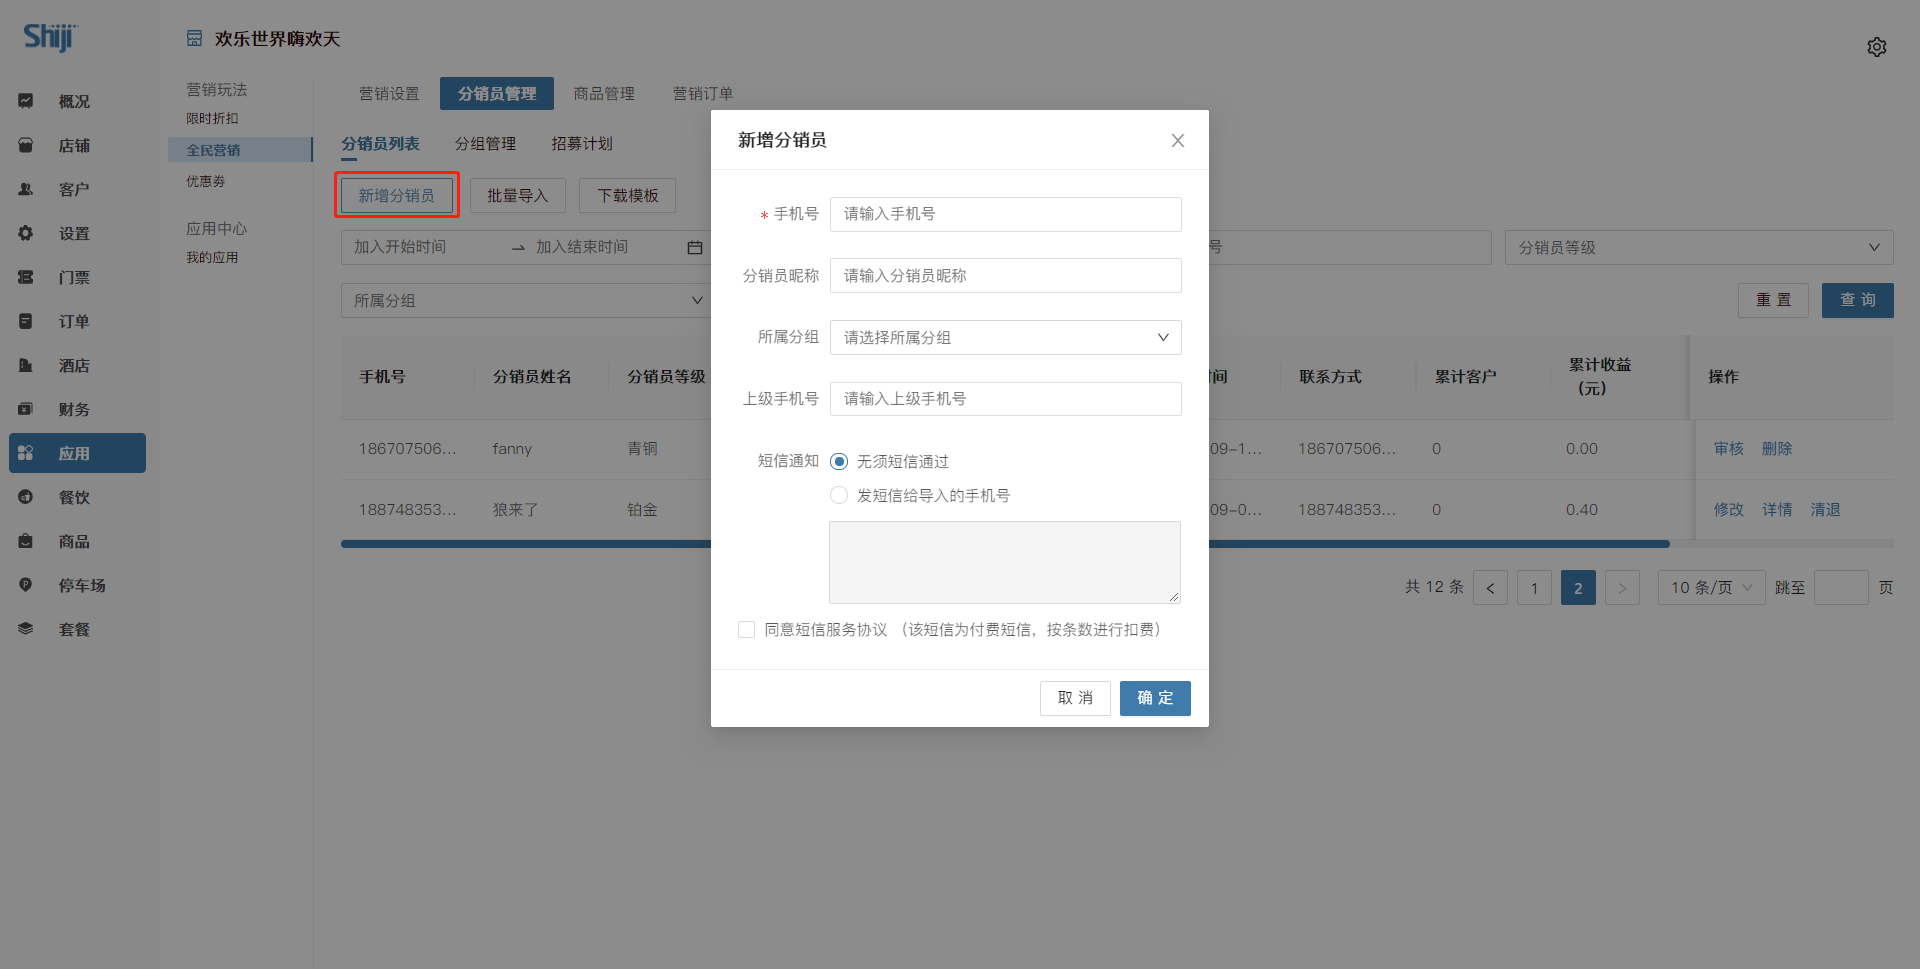
Task: Go to page 1
Action: click(x=1534, y=588)
